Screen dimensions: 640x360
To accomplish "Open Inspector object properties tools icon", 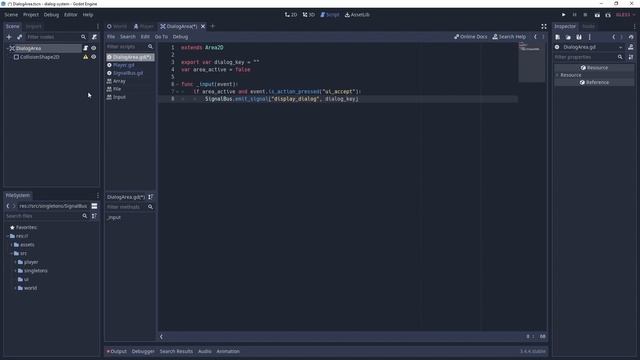I will pos(631,57).
